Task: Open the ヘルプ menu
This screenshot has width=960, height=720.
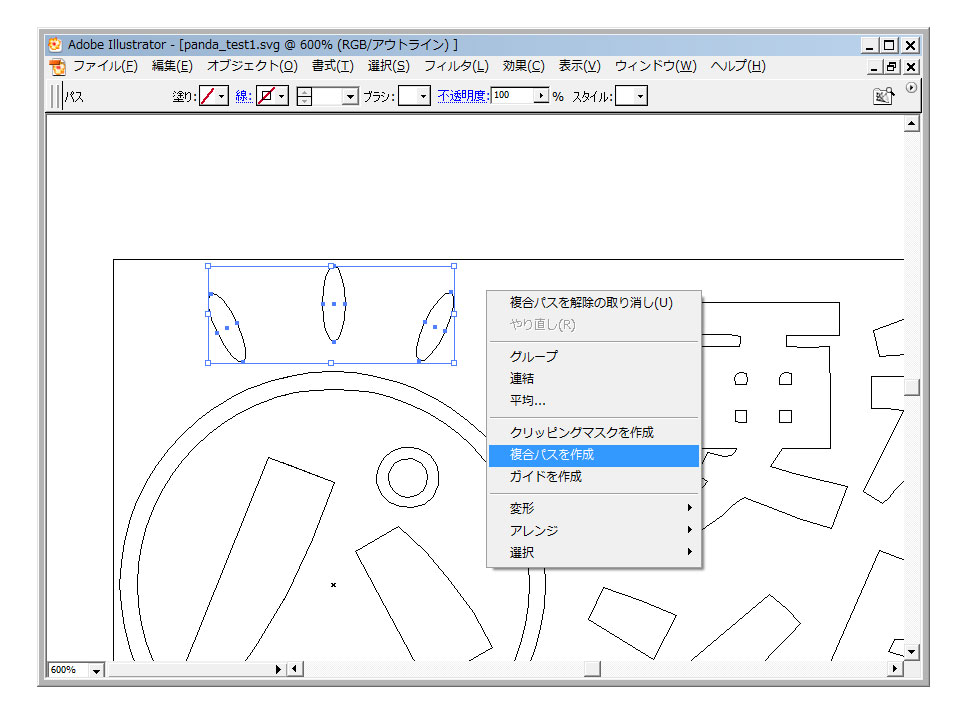Action: (738, 66)
